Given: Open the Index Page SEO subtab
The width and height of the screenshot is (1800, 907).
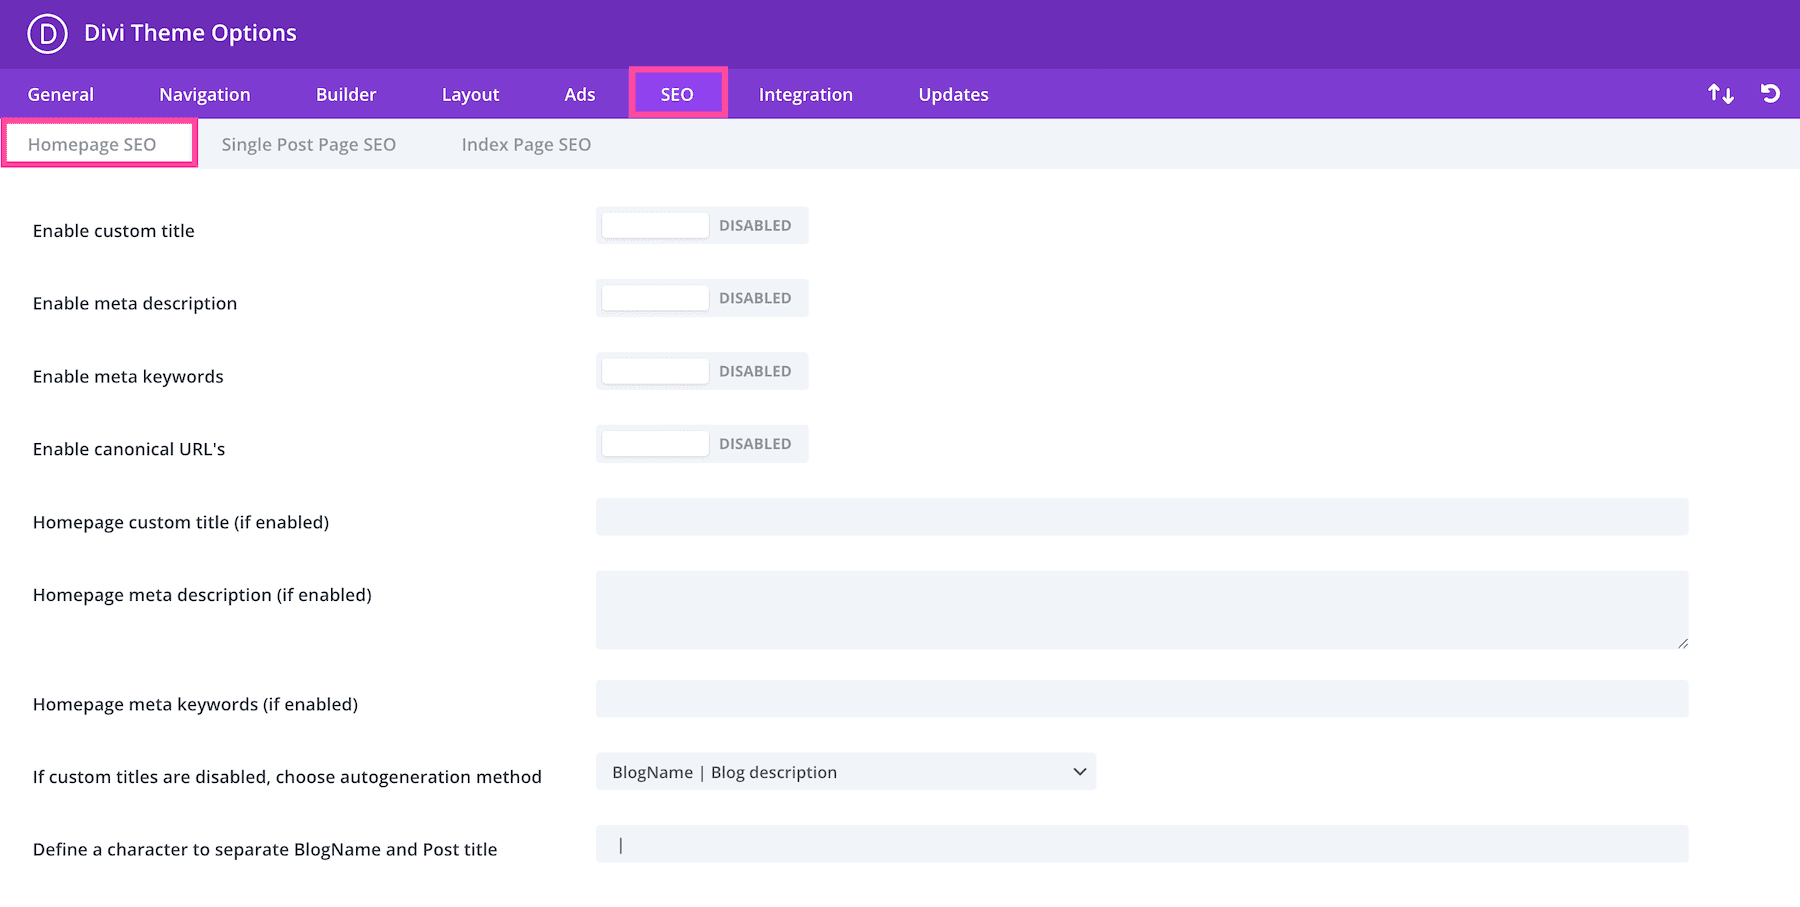Looking at the screenshot, I should point(526,145).
